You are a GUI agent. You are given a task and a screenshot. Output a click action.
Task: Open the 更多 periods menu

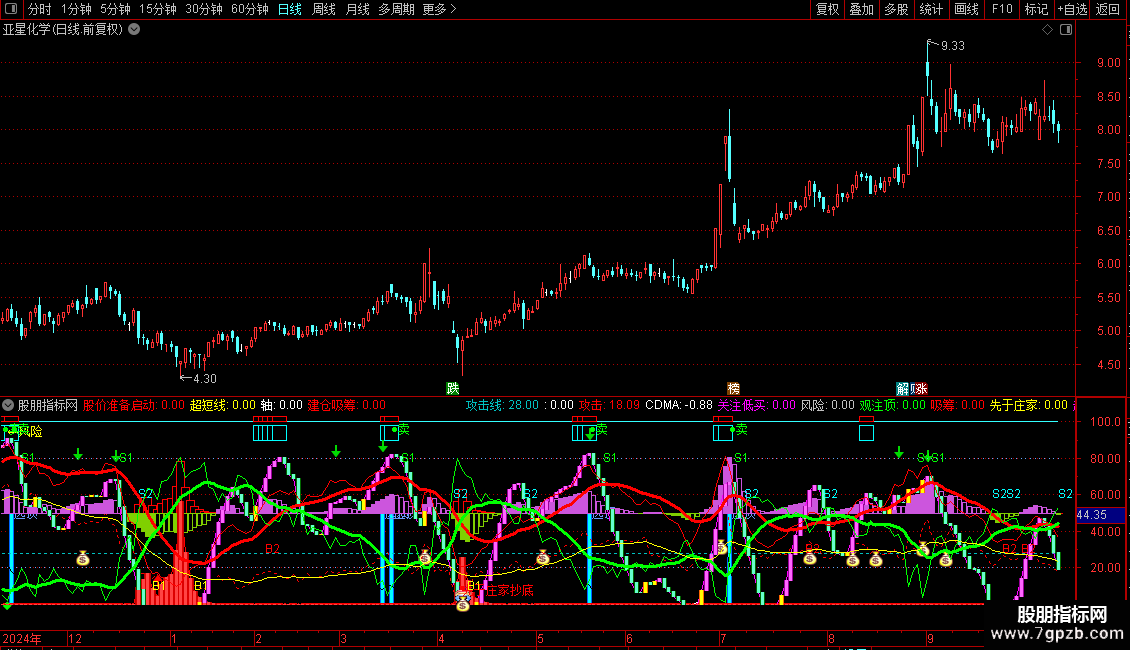(x=439, y=10)
